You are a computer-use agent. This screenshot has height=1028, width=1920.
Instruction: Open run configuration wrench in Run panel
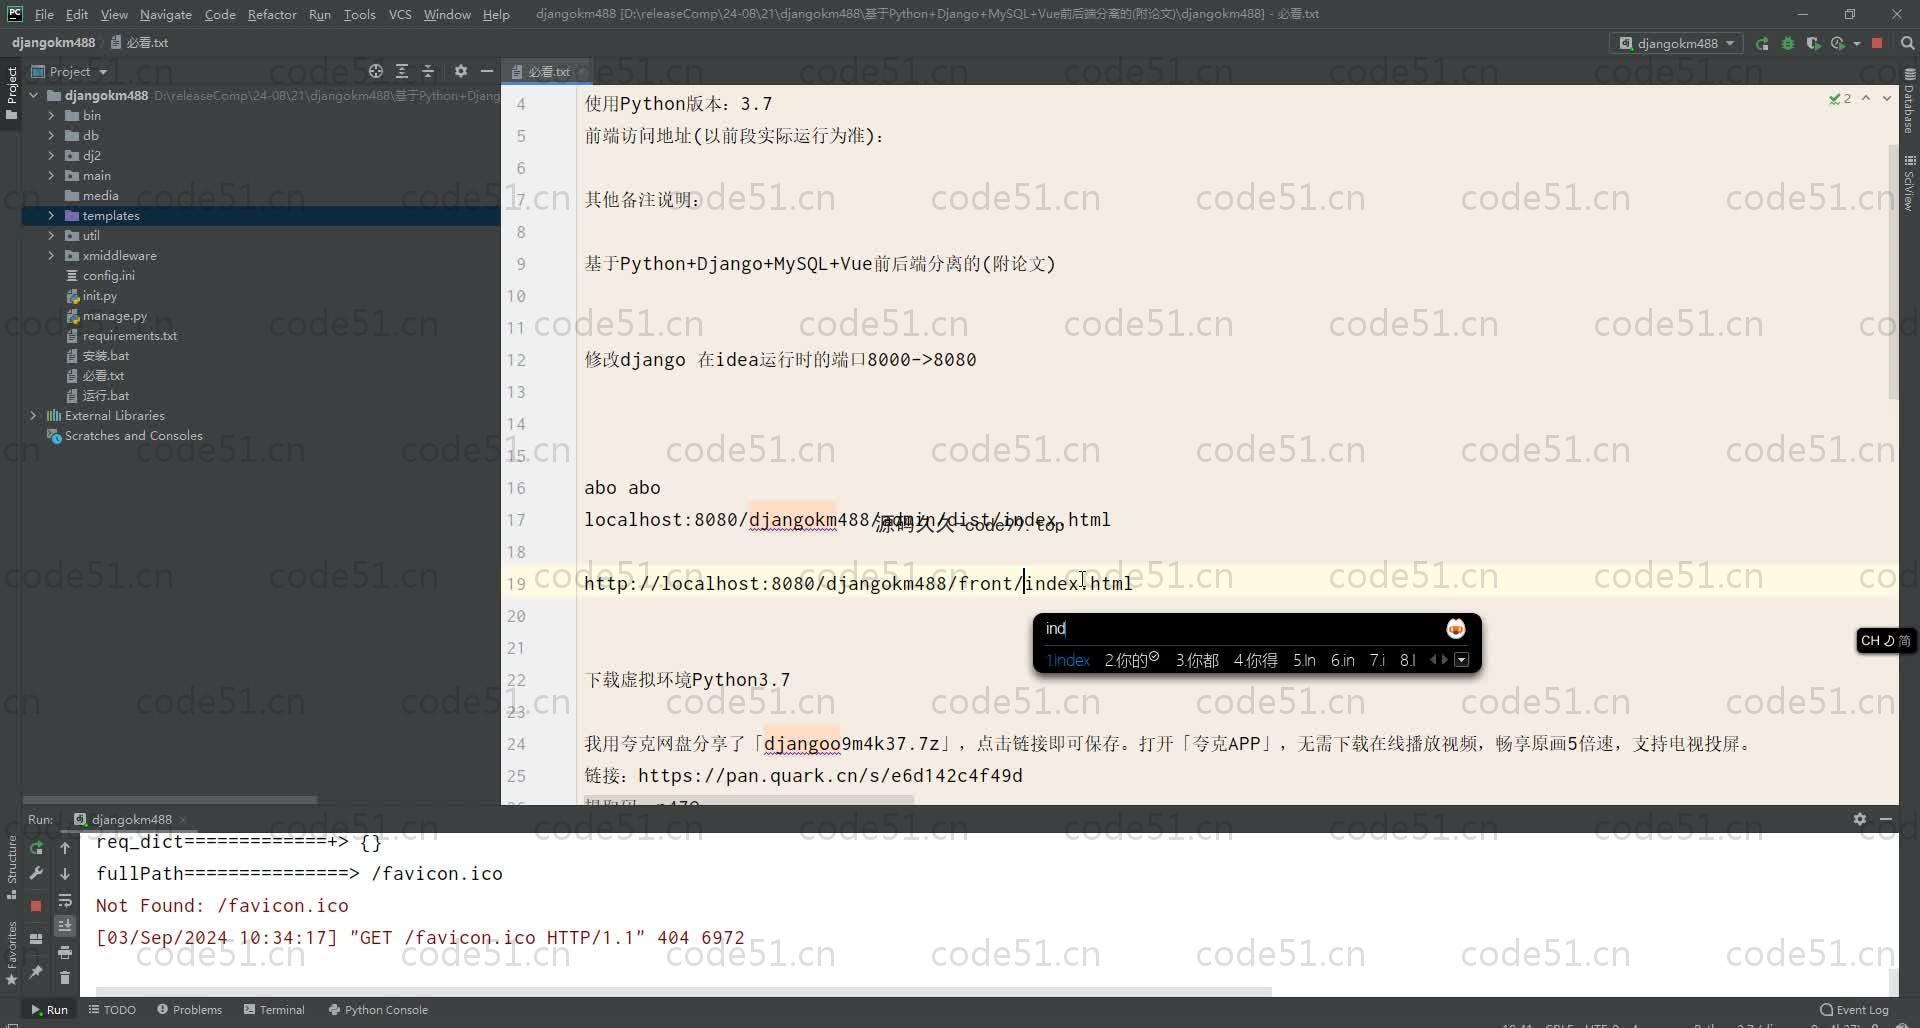(37, 873)
